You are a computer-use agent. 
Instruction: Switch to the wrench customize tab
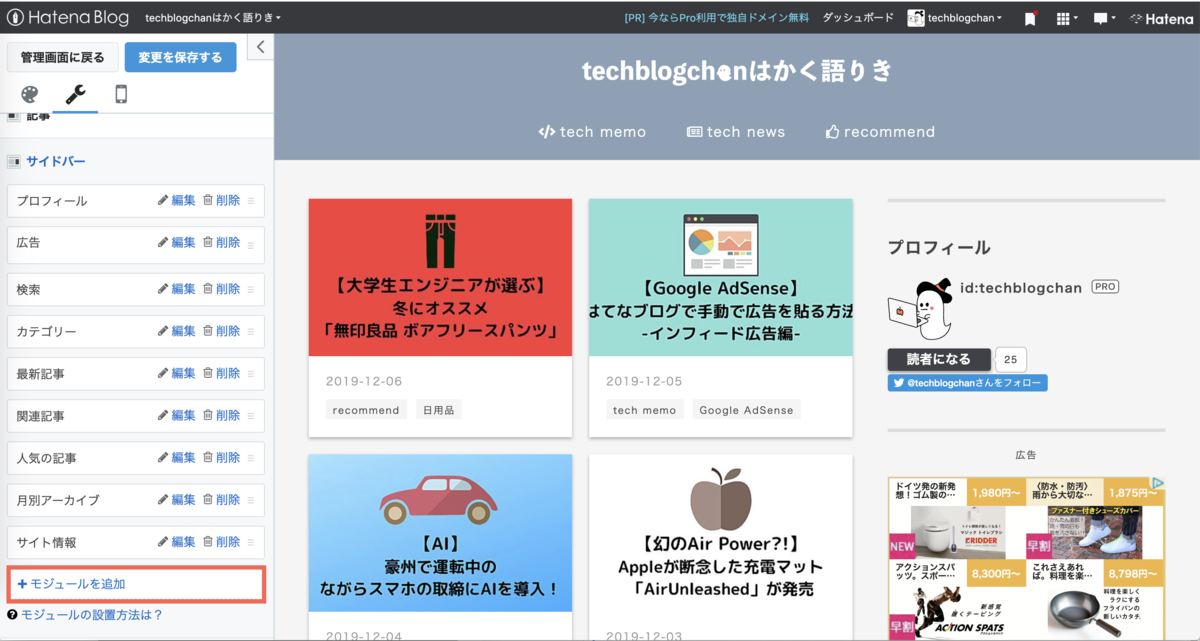(x=75, y=94)
